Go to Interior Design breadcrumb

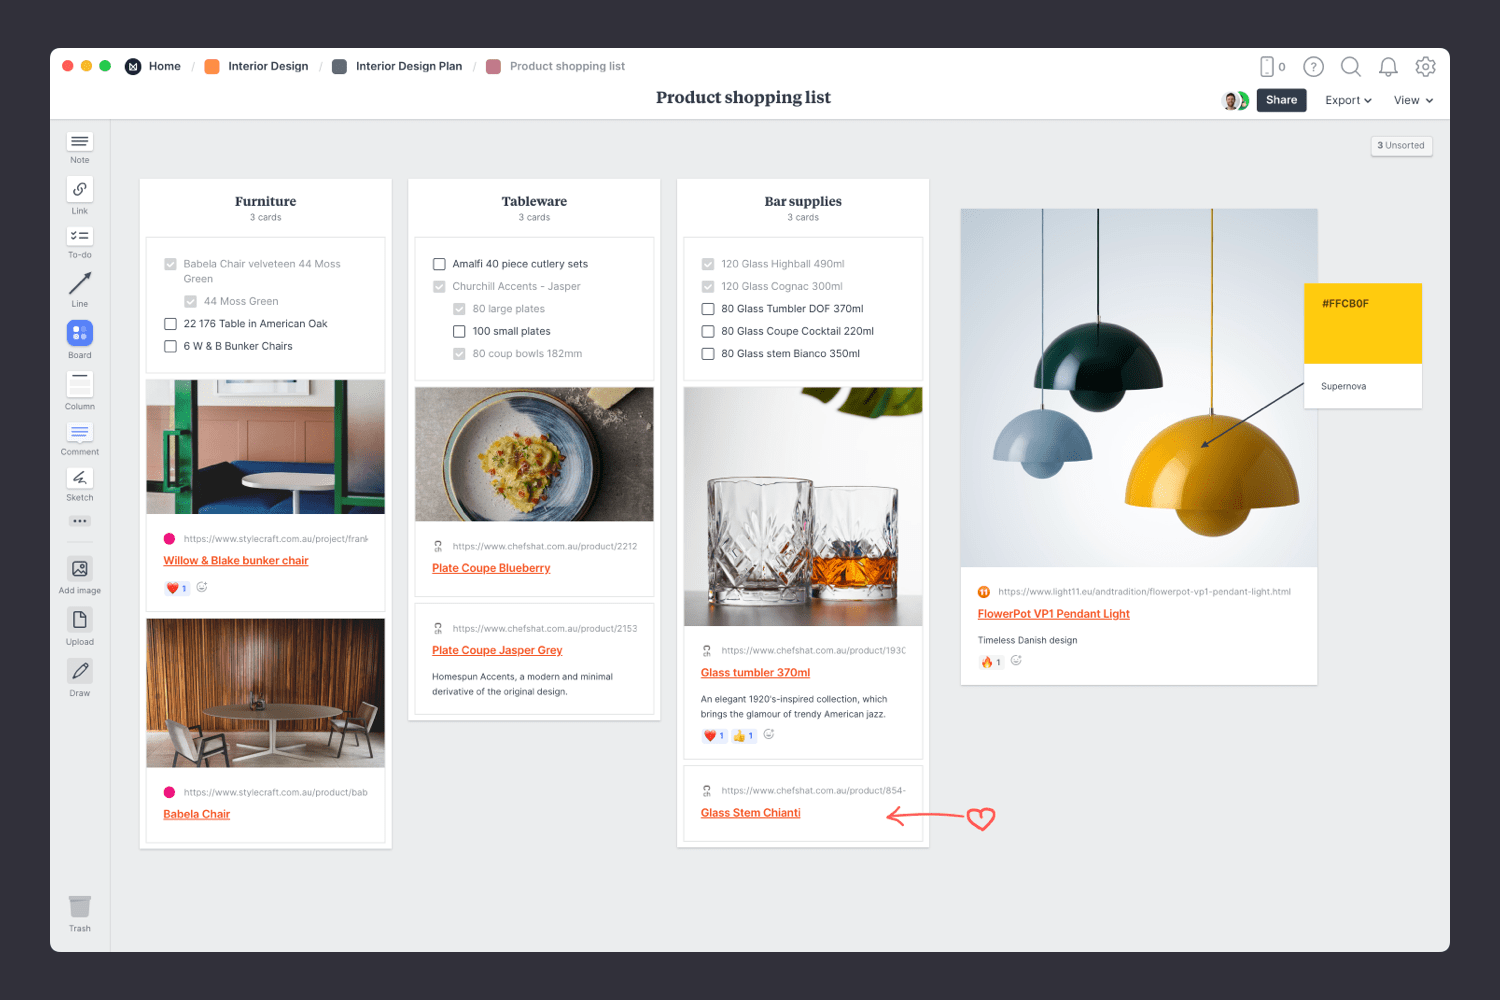(x=267, y=67)
